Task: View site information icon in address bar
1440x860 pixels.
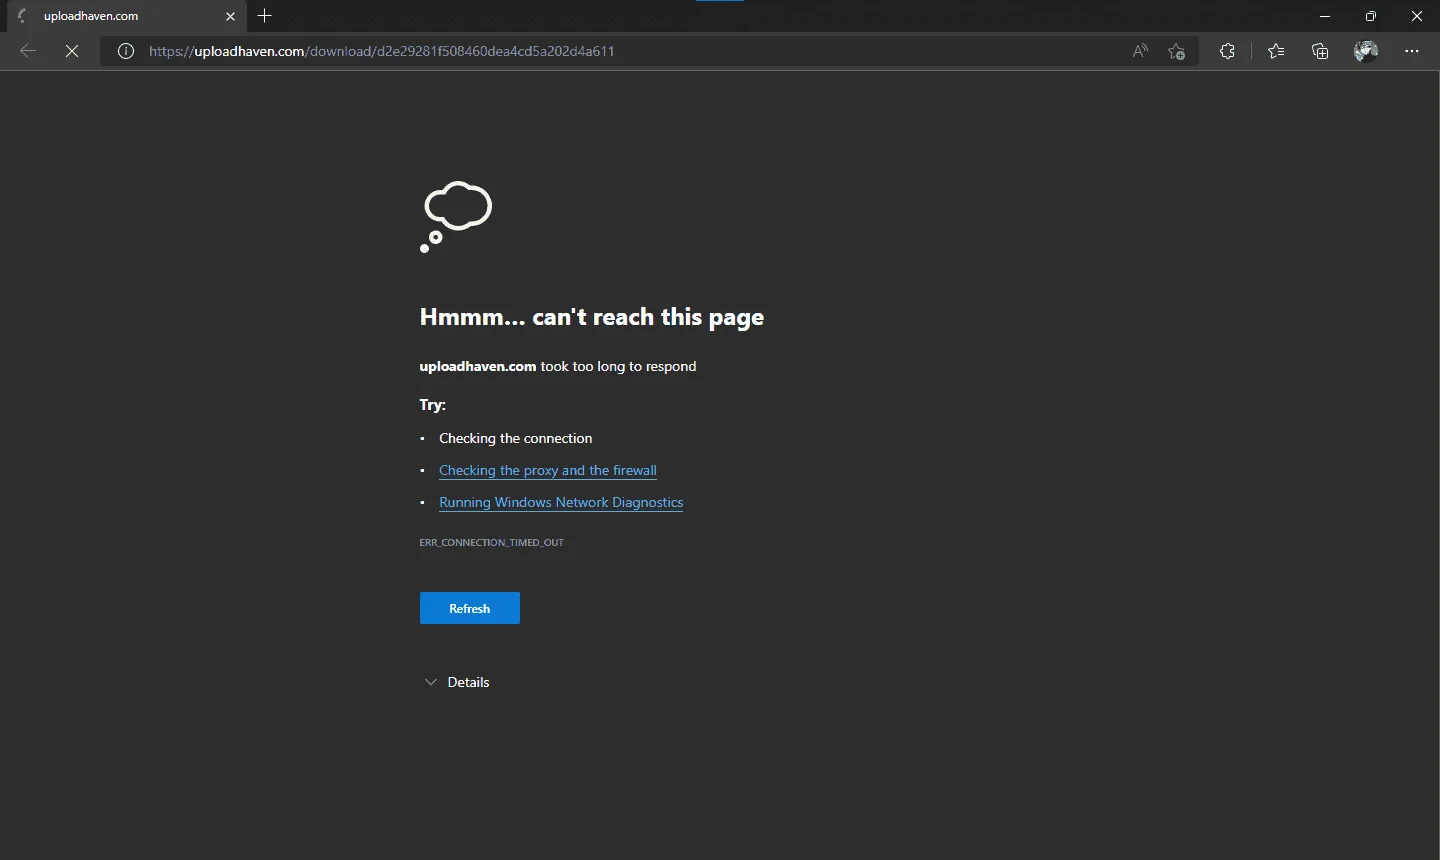Action: click(126, 51)
